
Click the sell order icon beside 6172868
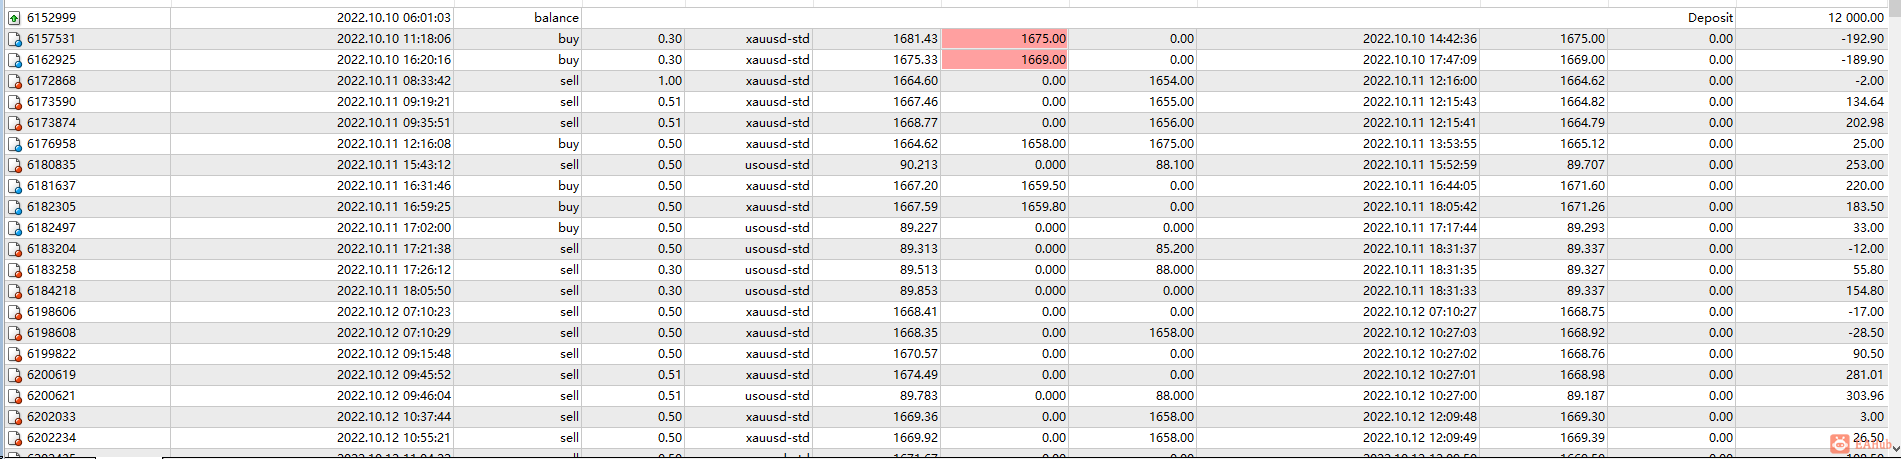point(14,81)
